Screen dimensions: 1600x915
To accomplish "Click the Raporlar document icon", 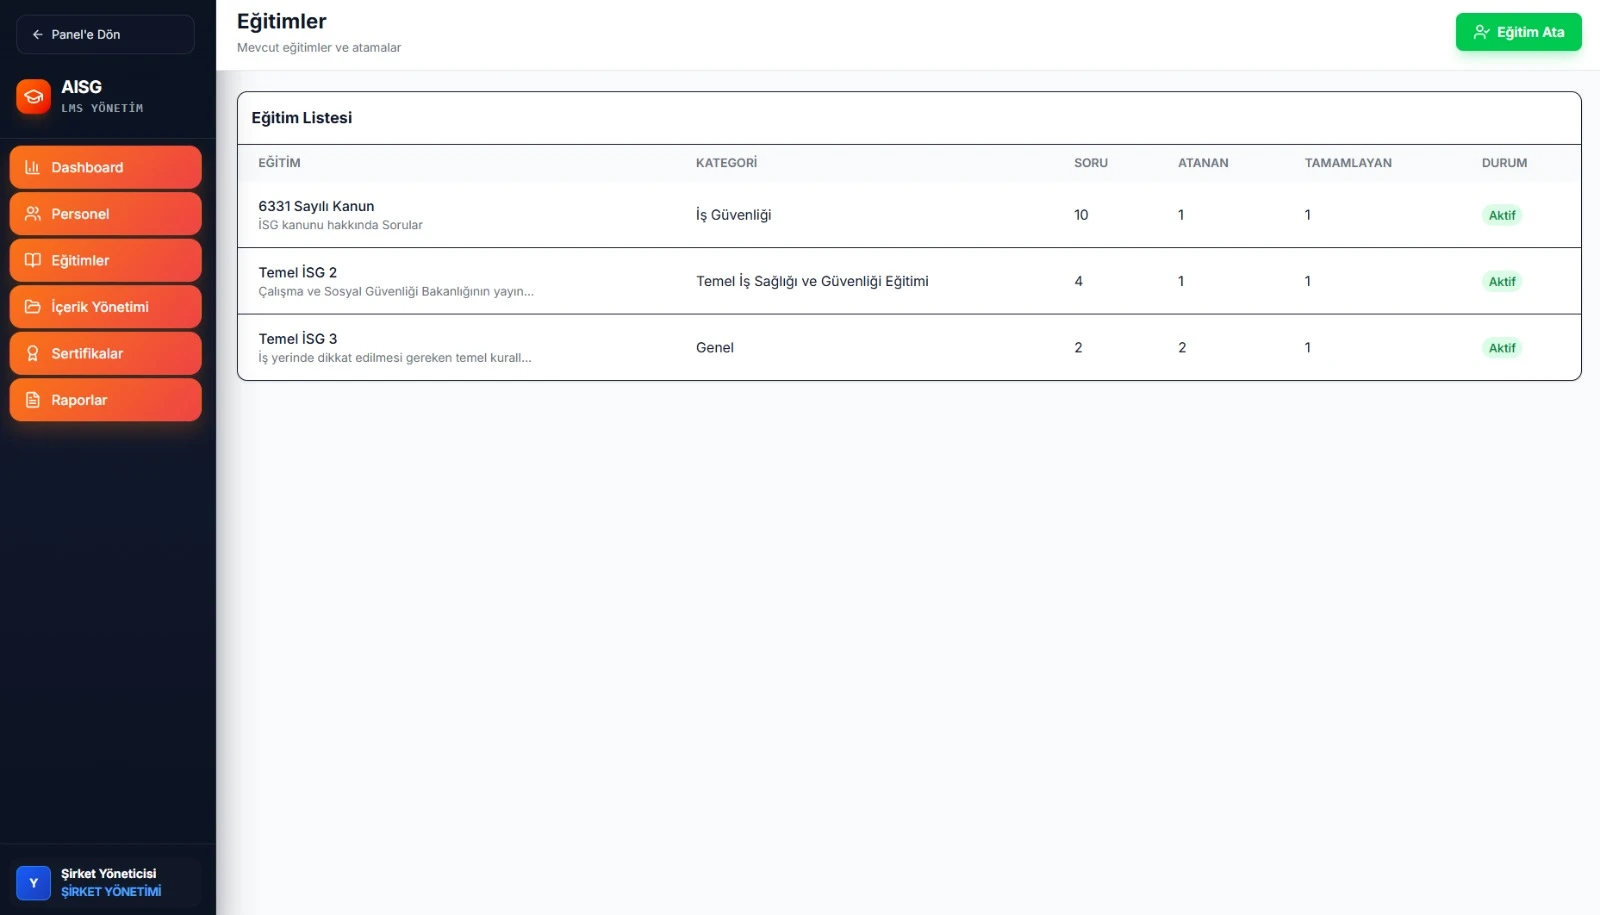I will click(32, 400).
